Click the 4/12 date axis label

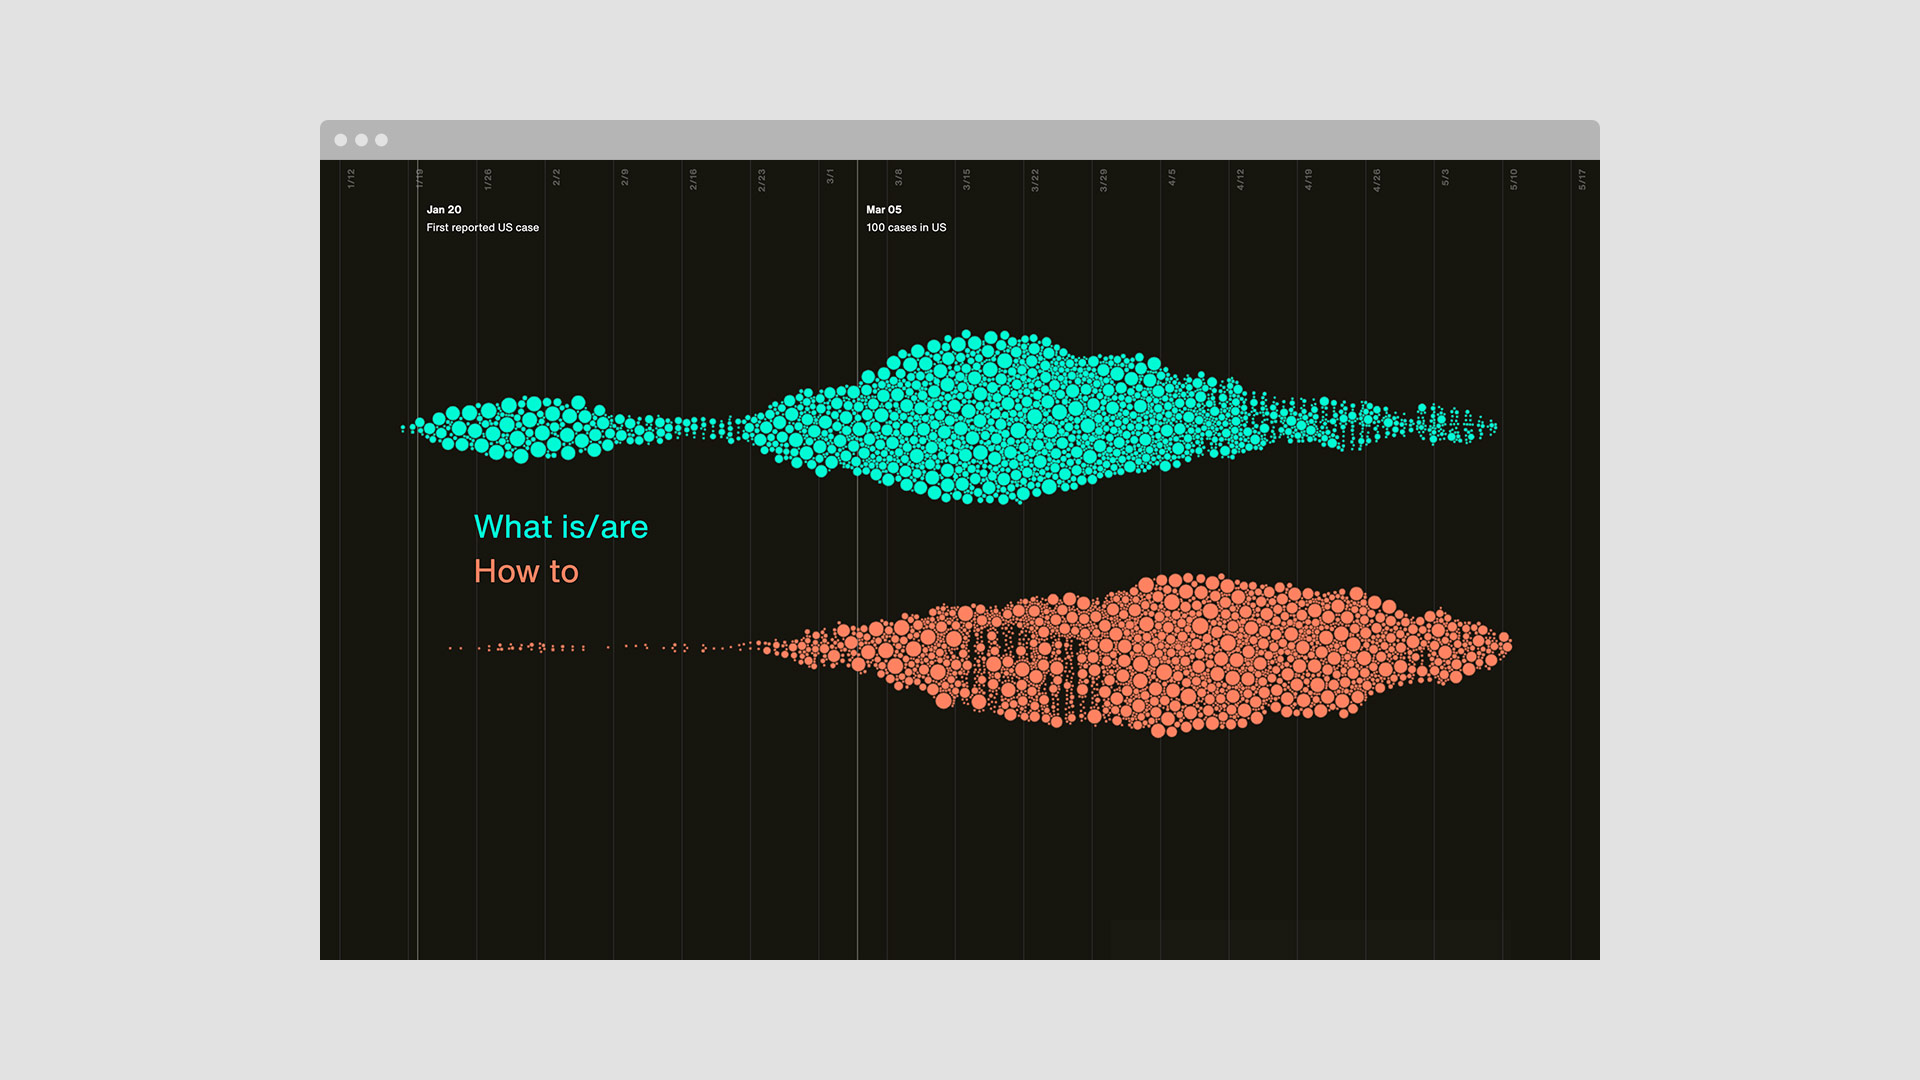click(1241, 179)
